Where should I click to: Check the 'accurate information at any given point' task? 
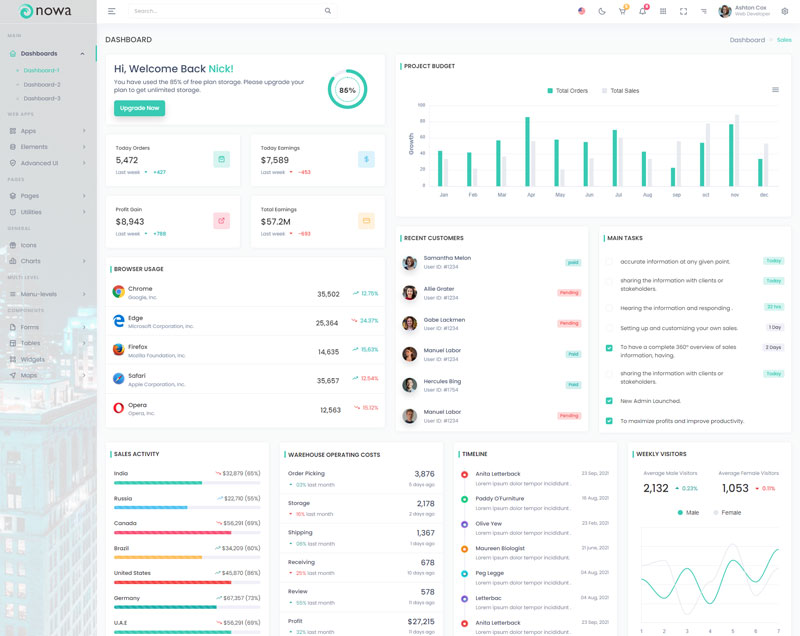pyautogui.click(x=609, y=262)
